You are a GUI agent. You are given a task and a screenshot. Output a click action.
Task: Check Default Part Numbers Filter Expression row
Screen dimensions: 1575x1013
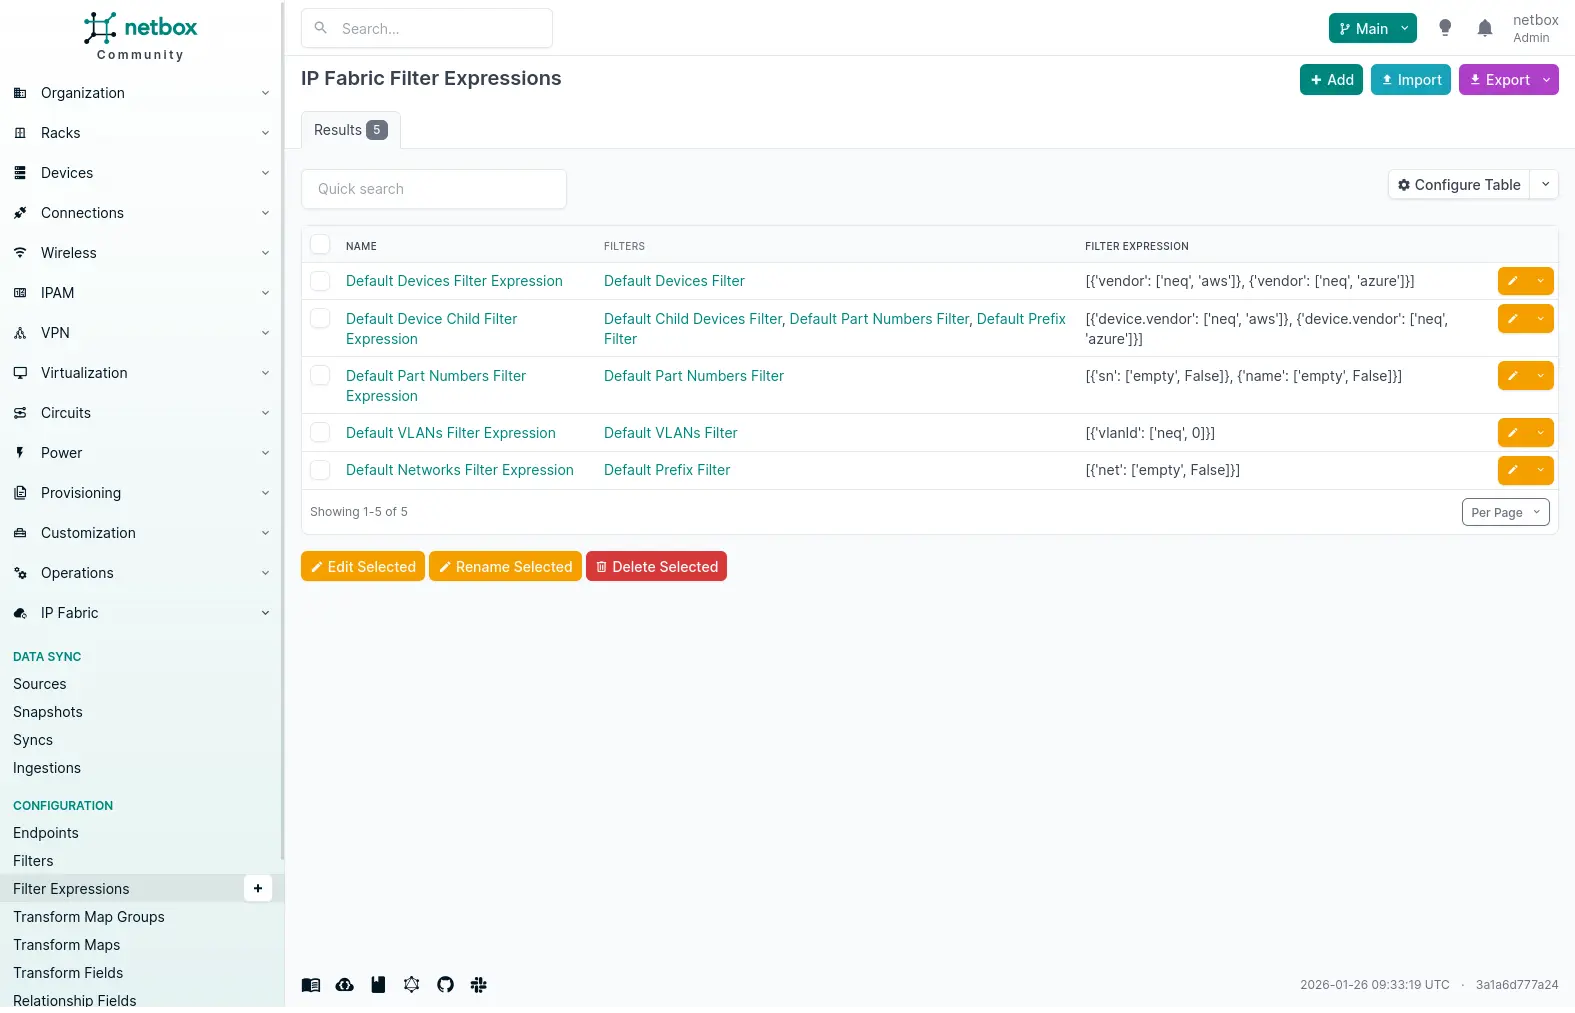tap(320, 376)
